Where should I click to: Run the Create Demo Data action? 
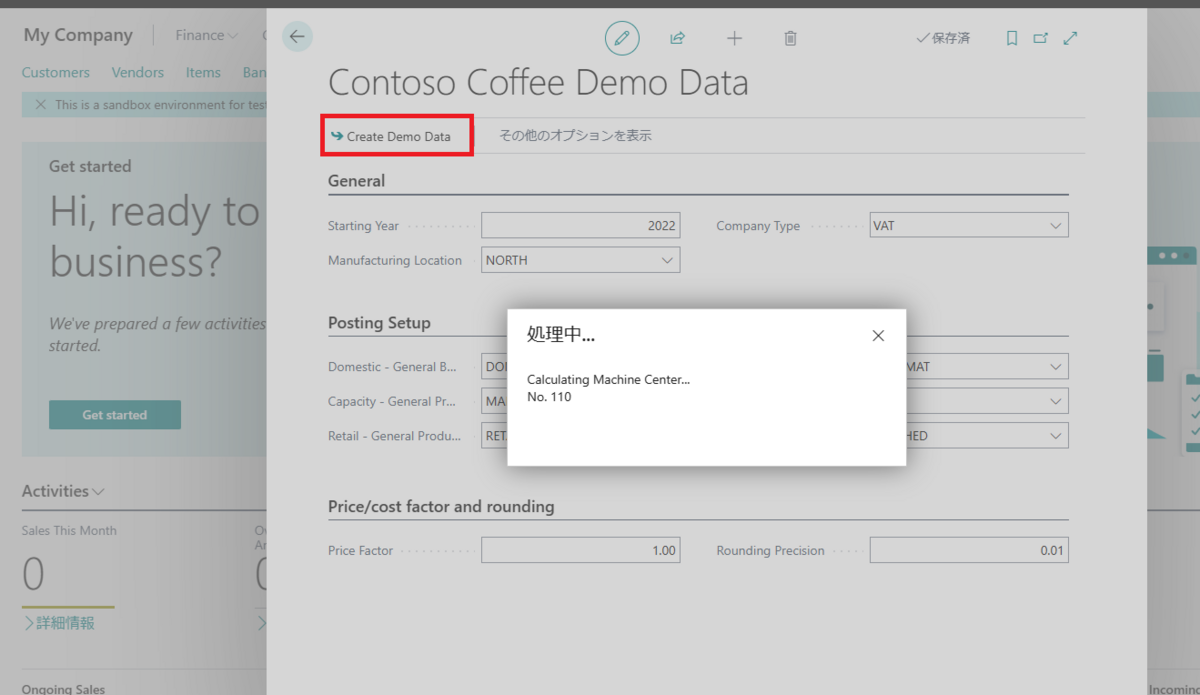pos(396,134)
